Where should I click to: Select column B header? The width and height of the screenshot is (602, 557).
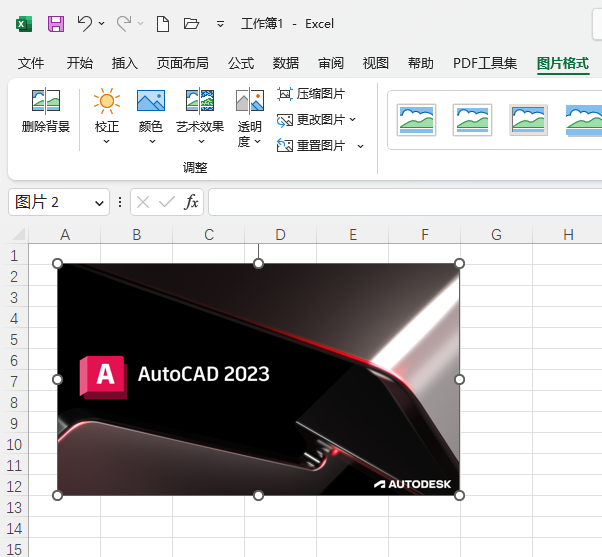point(137,235)
